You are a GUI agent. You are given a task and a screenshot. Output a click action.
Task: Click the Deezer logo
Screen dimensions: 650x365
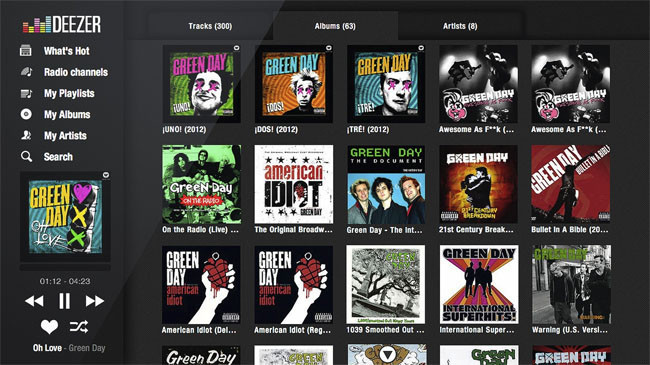coord(62,24)
